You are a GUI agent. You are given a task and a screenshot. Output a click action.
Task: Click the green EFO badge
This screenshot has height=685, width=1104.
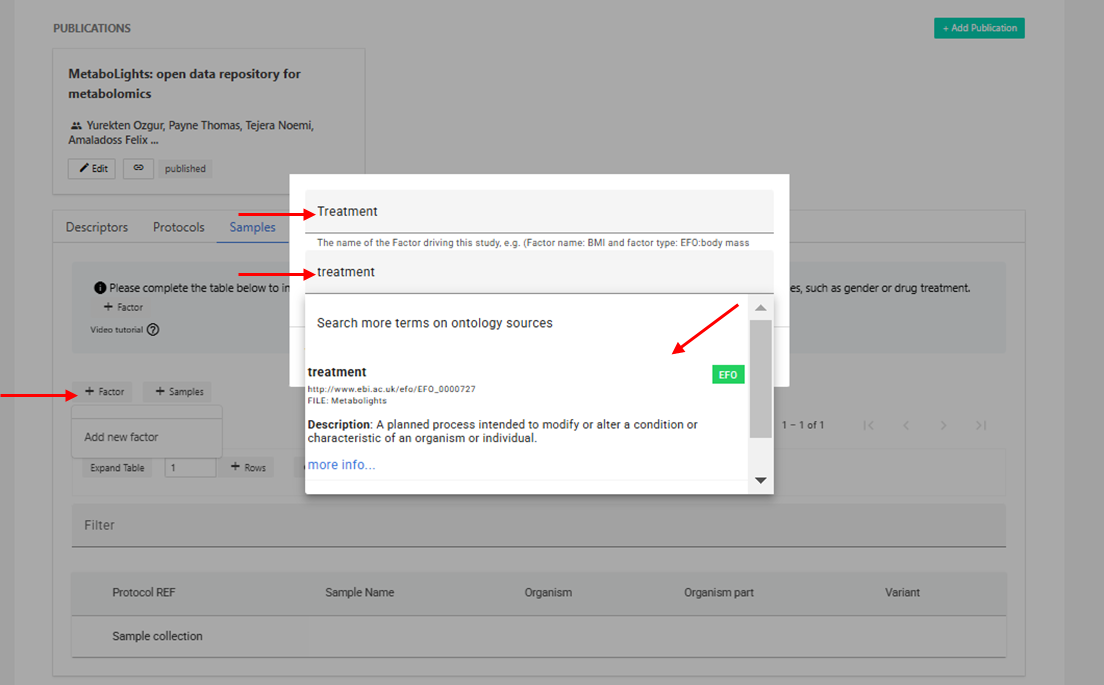click(x=728, y=375)
